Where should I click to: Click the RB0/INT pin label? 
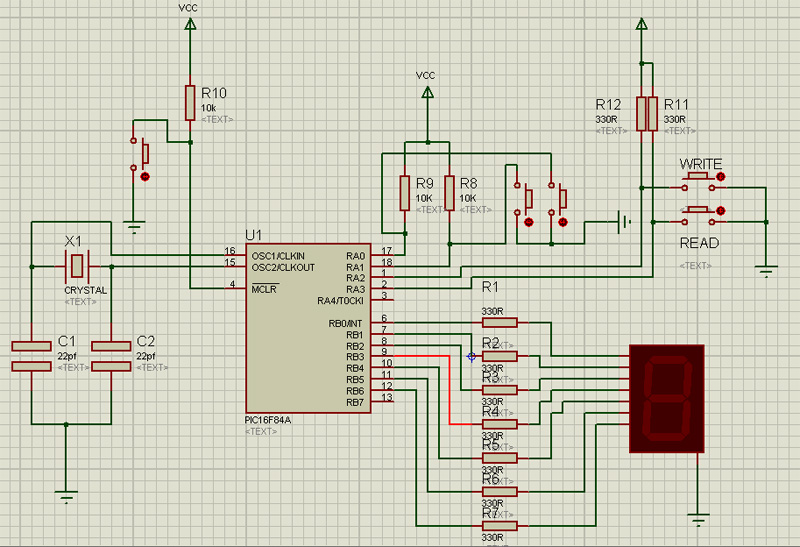(x=345, y=324)
